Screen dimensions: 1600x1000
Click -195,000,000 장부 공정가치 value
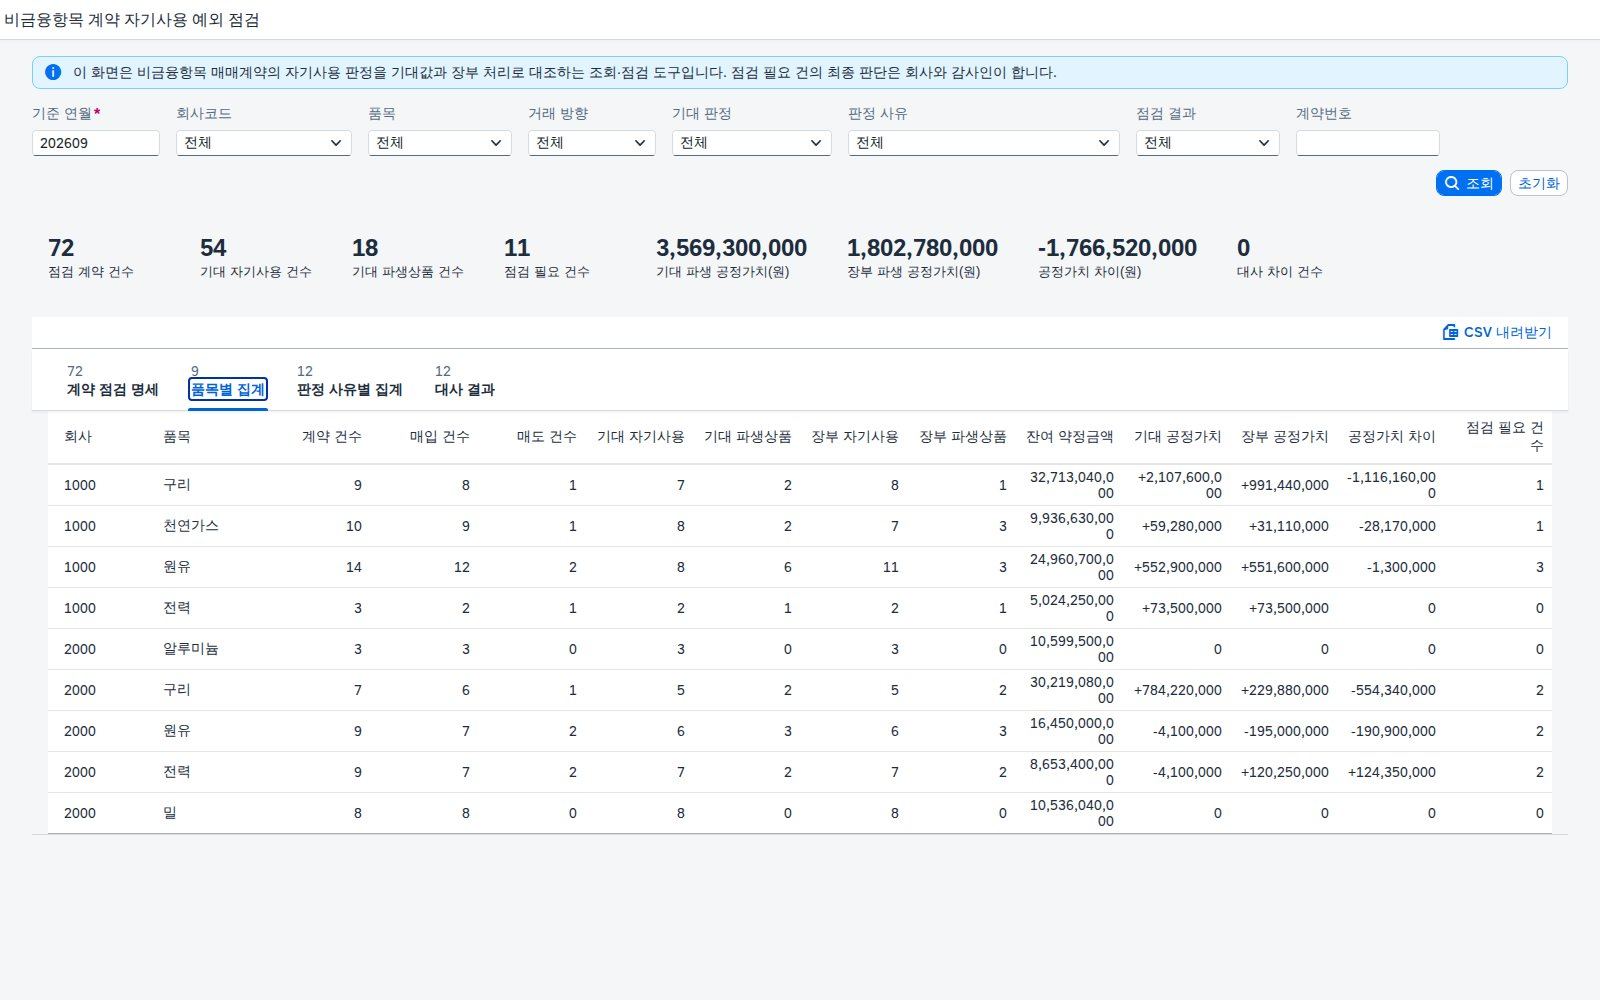tap(1286, 731)
